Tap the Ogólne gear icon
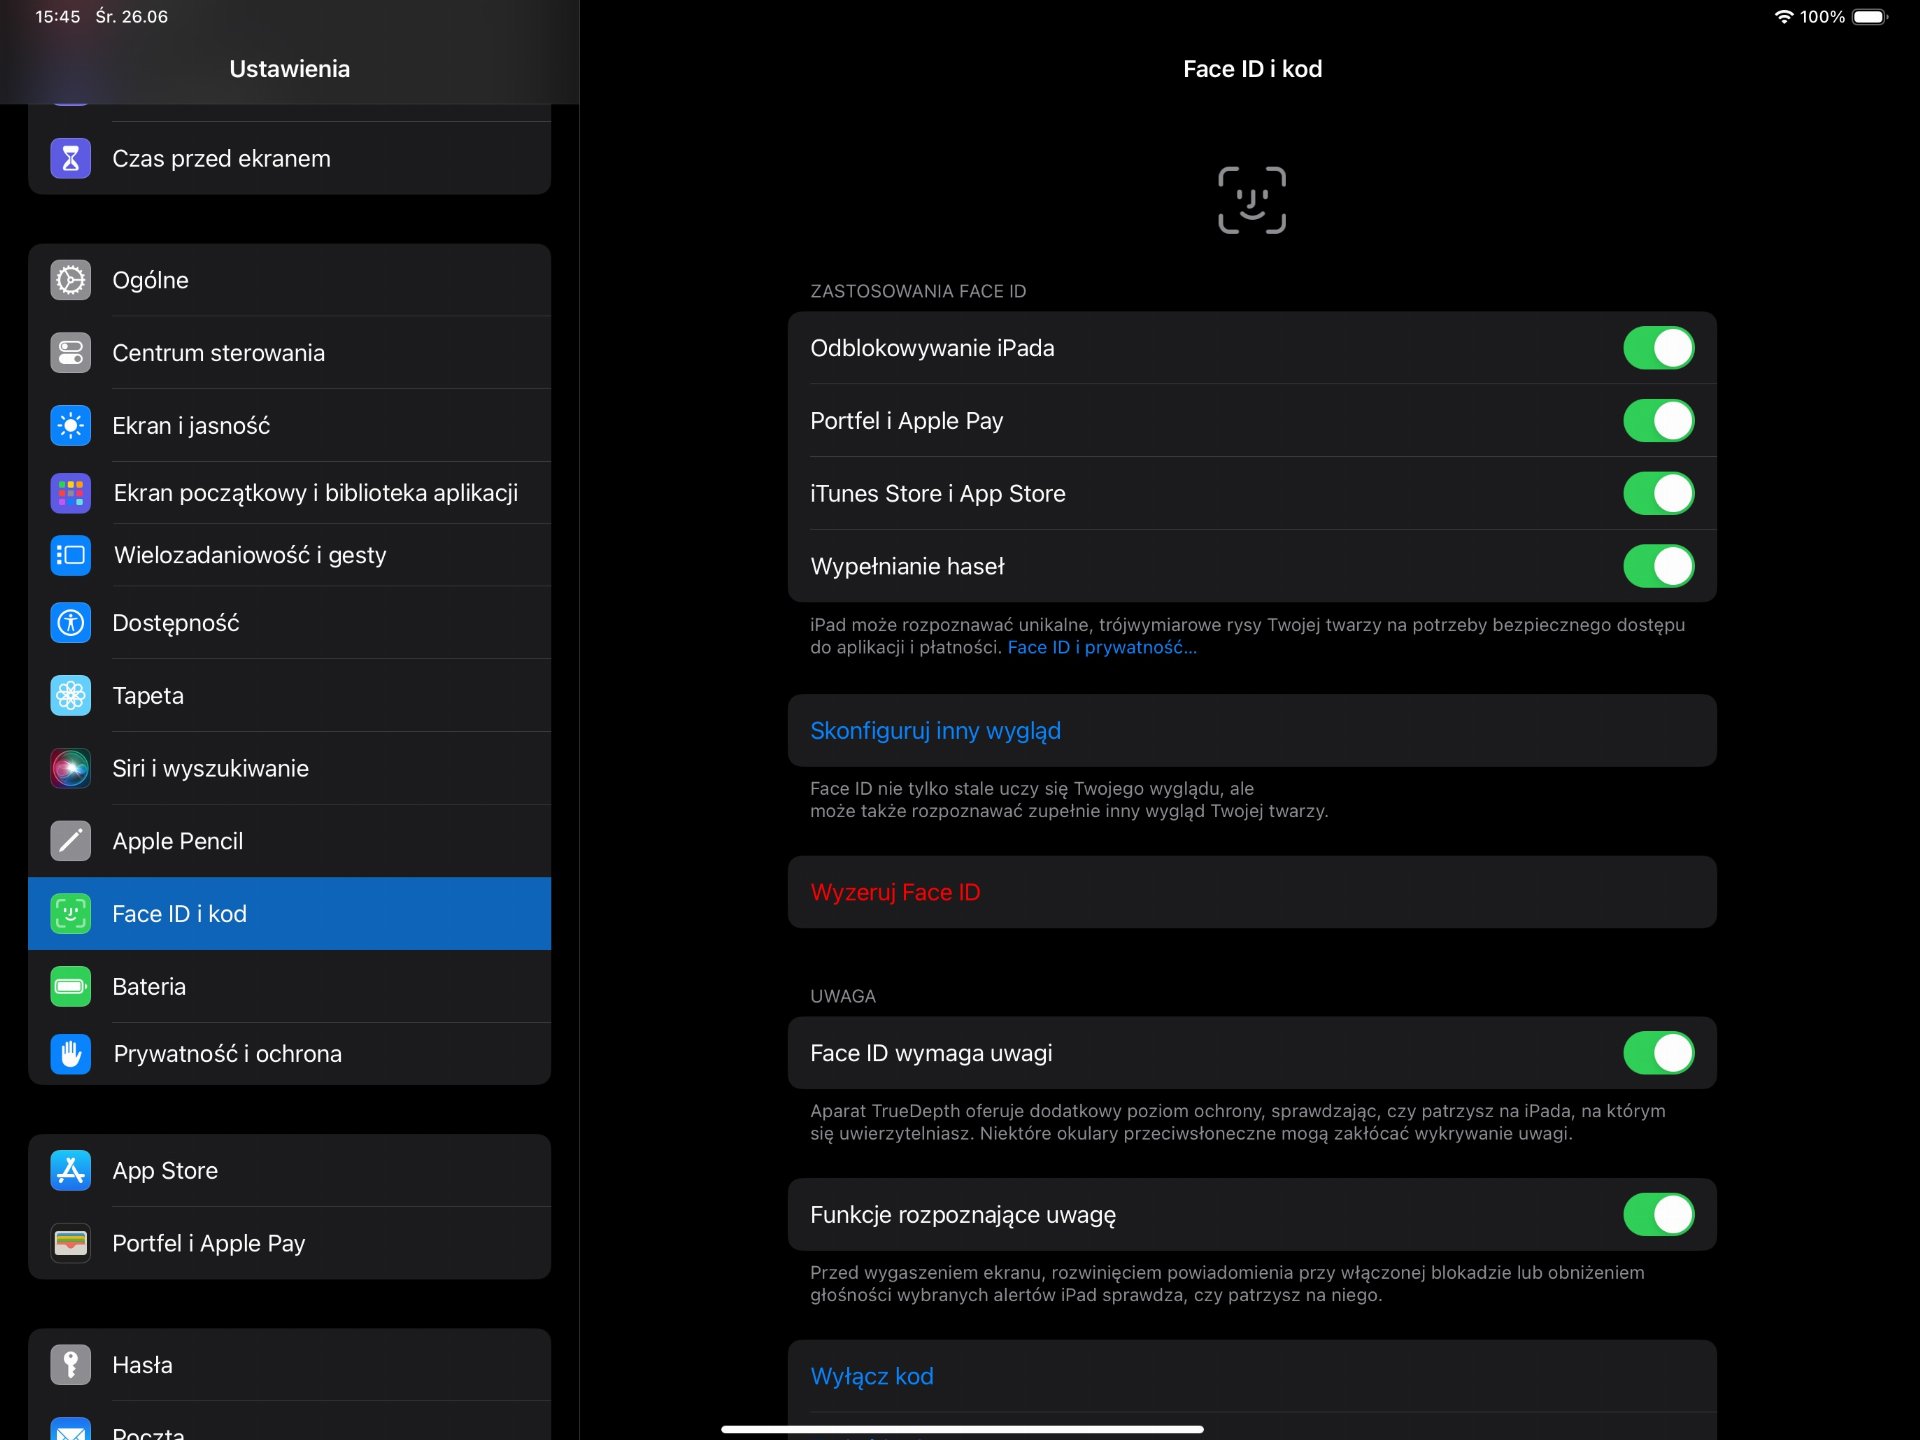 [70, 280]
